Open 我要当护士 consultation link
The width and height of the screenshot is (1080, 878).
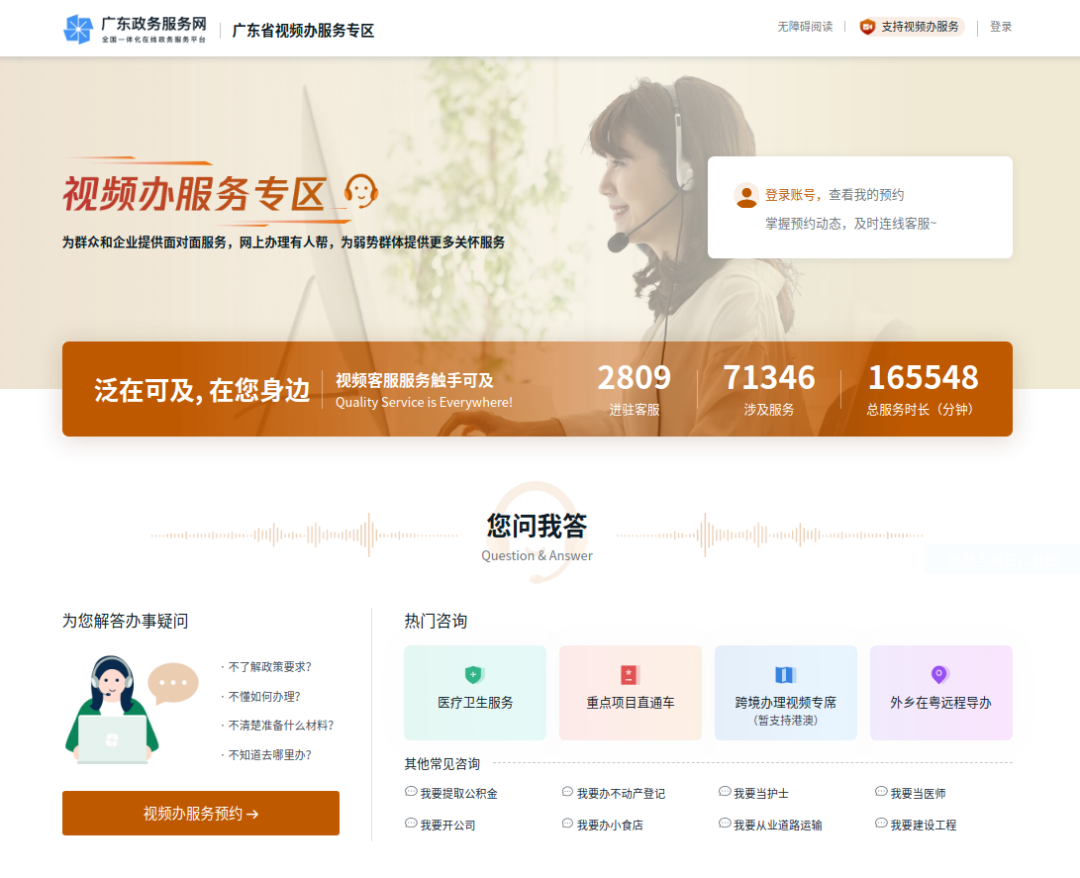(761, 793)
